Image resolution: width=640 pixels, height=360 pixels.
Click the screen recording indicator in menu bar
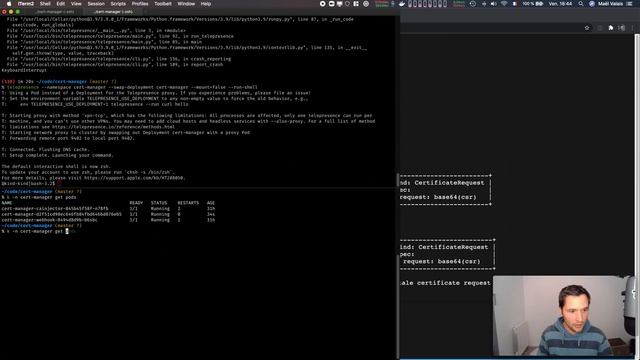tap(322, 4)
